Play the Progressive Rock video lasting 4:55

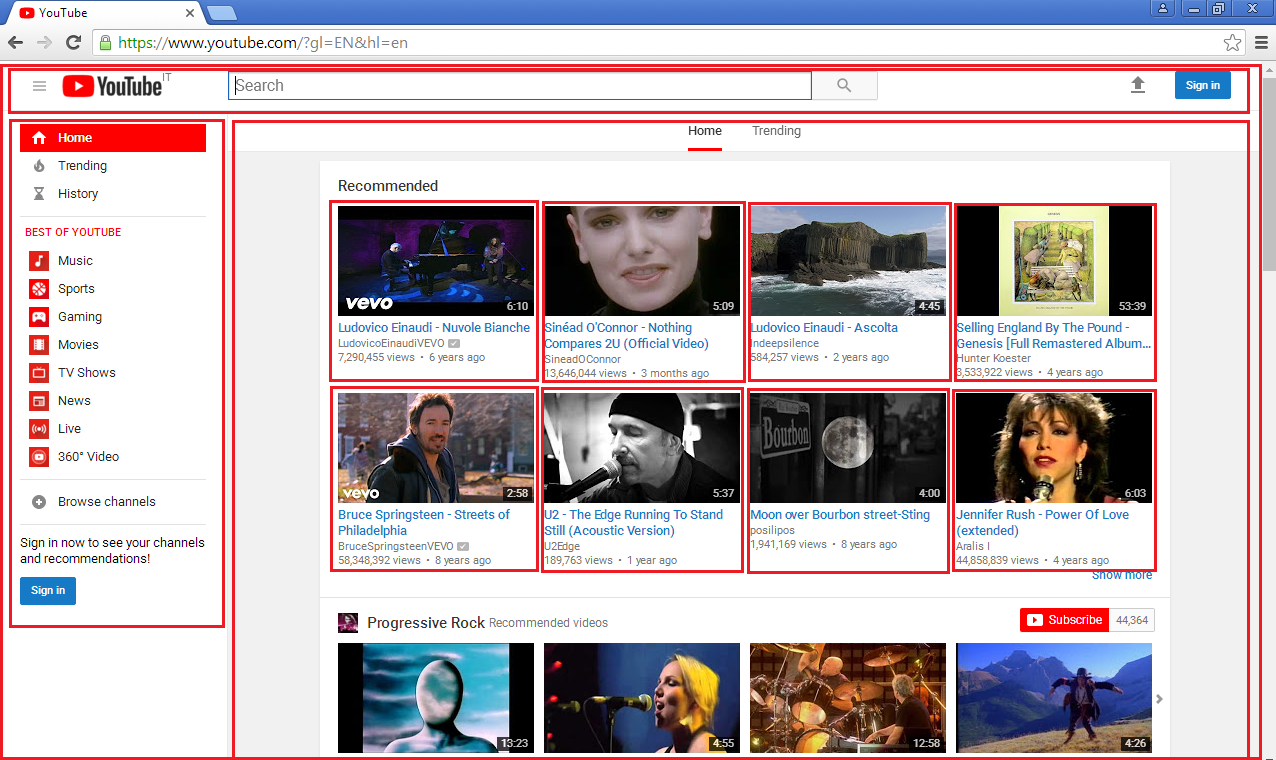642,698
